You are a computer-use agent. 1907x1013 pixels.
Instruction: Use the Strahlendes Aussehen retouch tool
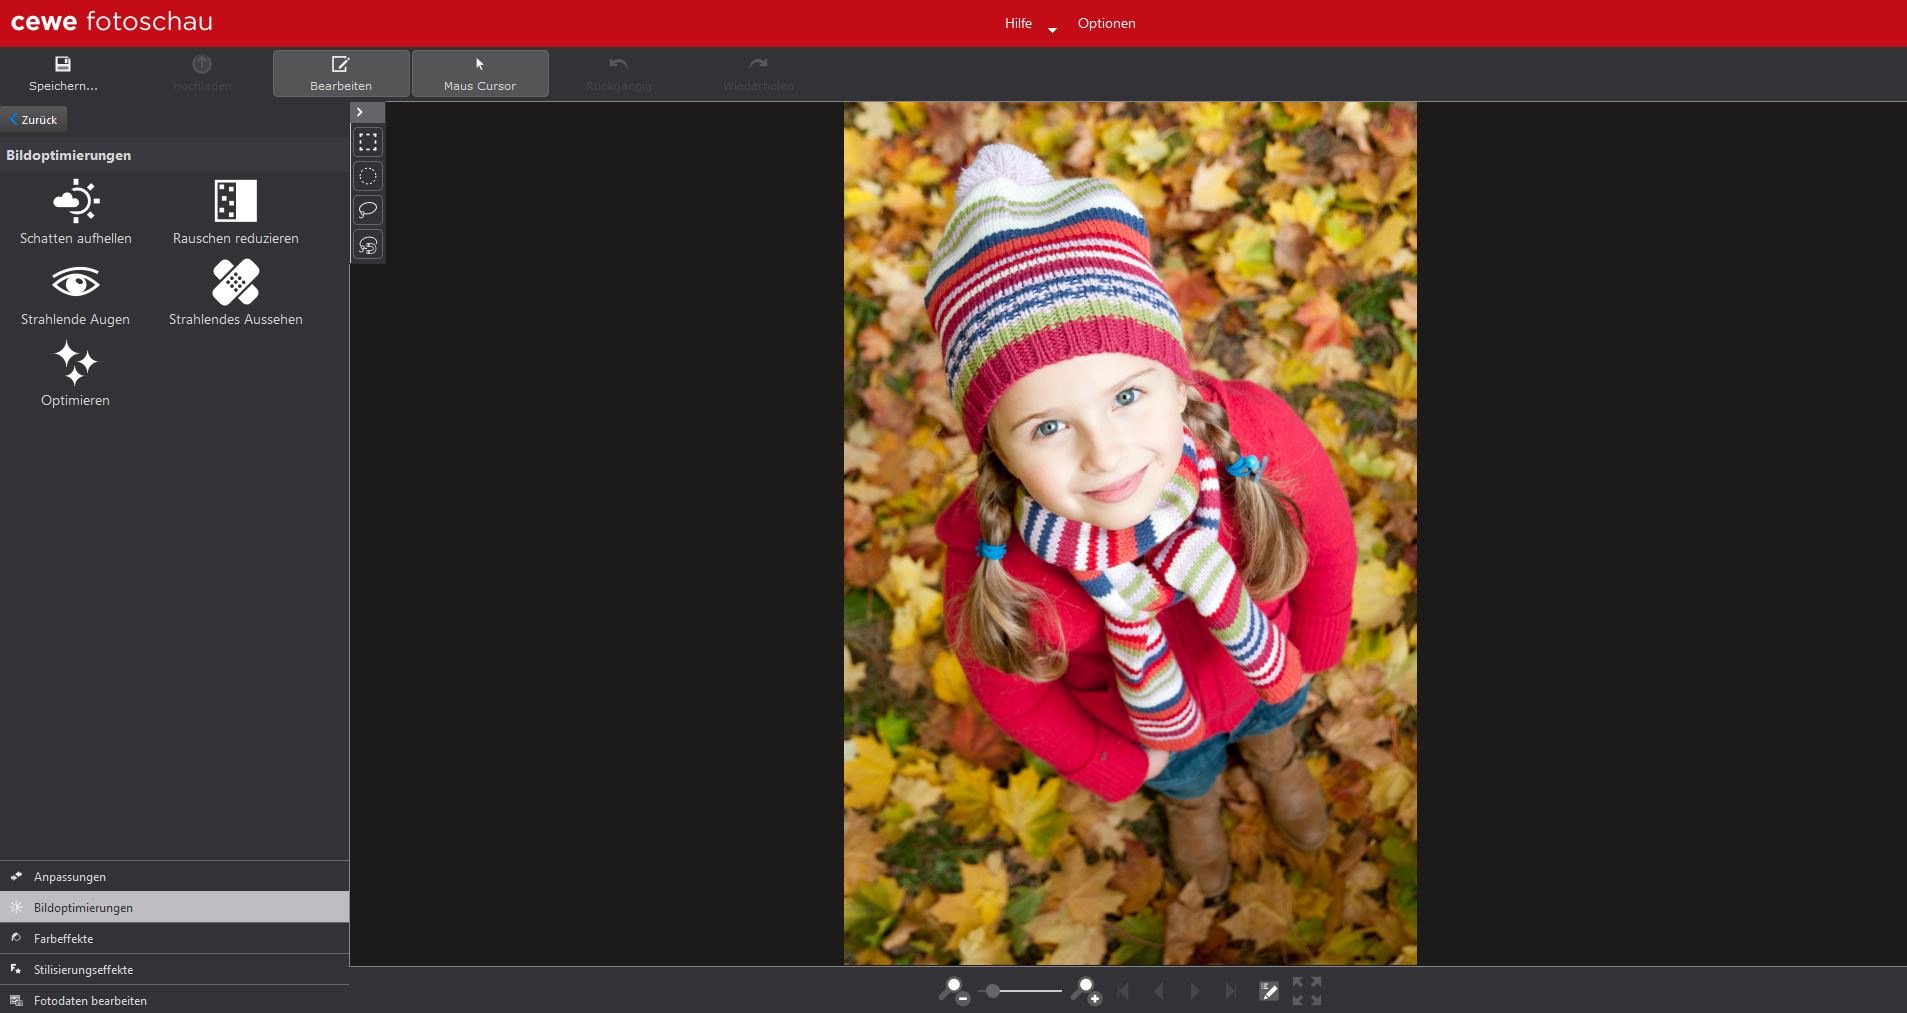pos(235,293)
